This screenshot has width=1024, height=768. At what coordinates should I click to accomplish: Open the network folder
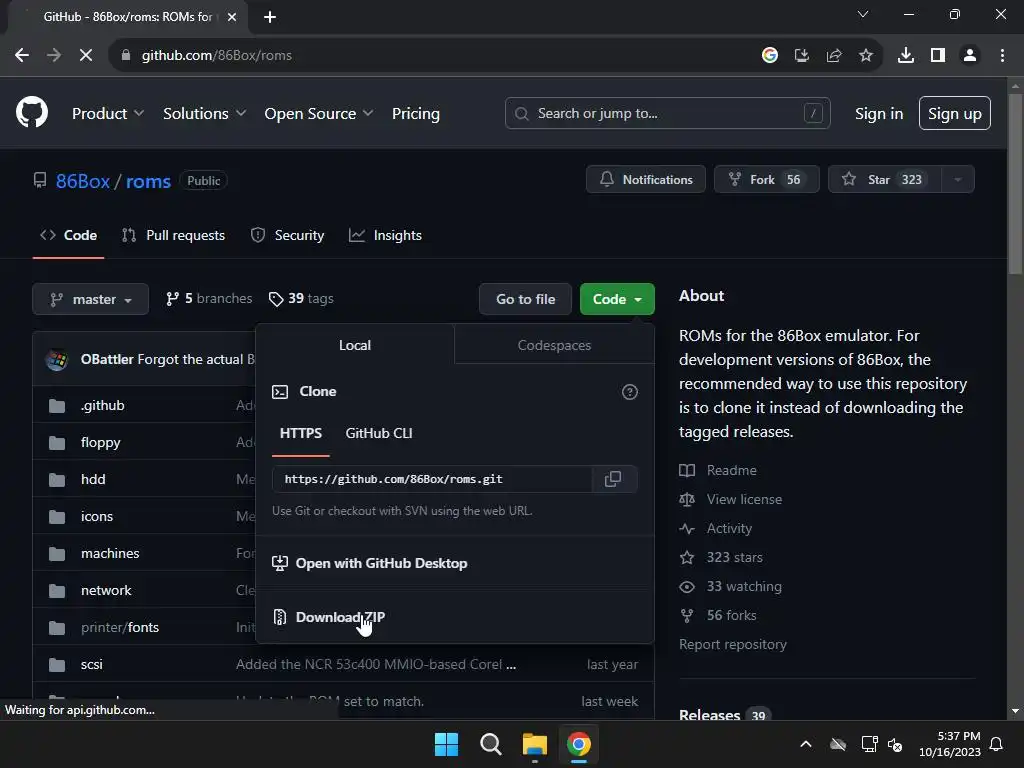click(x=106, y=590)
